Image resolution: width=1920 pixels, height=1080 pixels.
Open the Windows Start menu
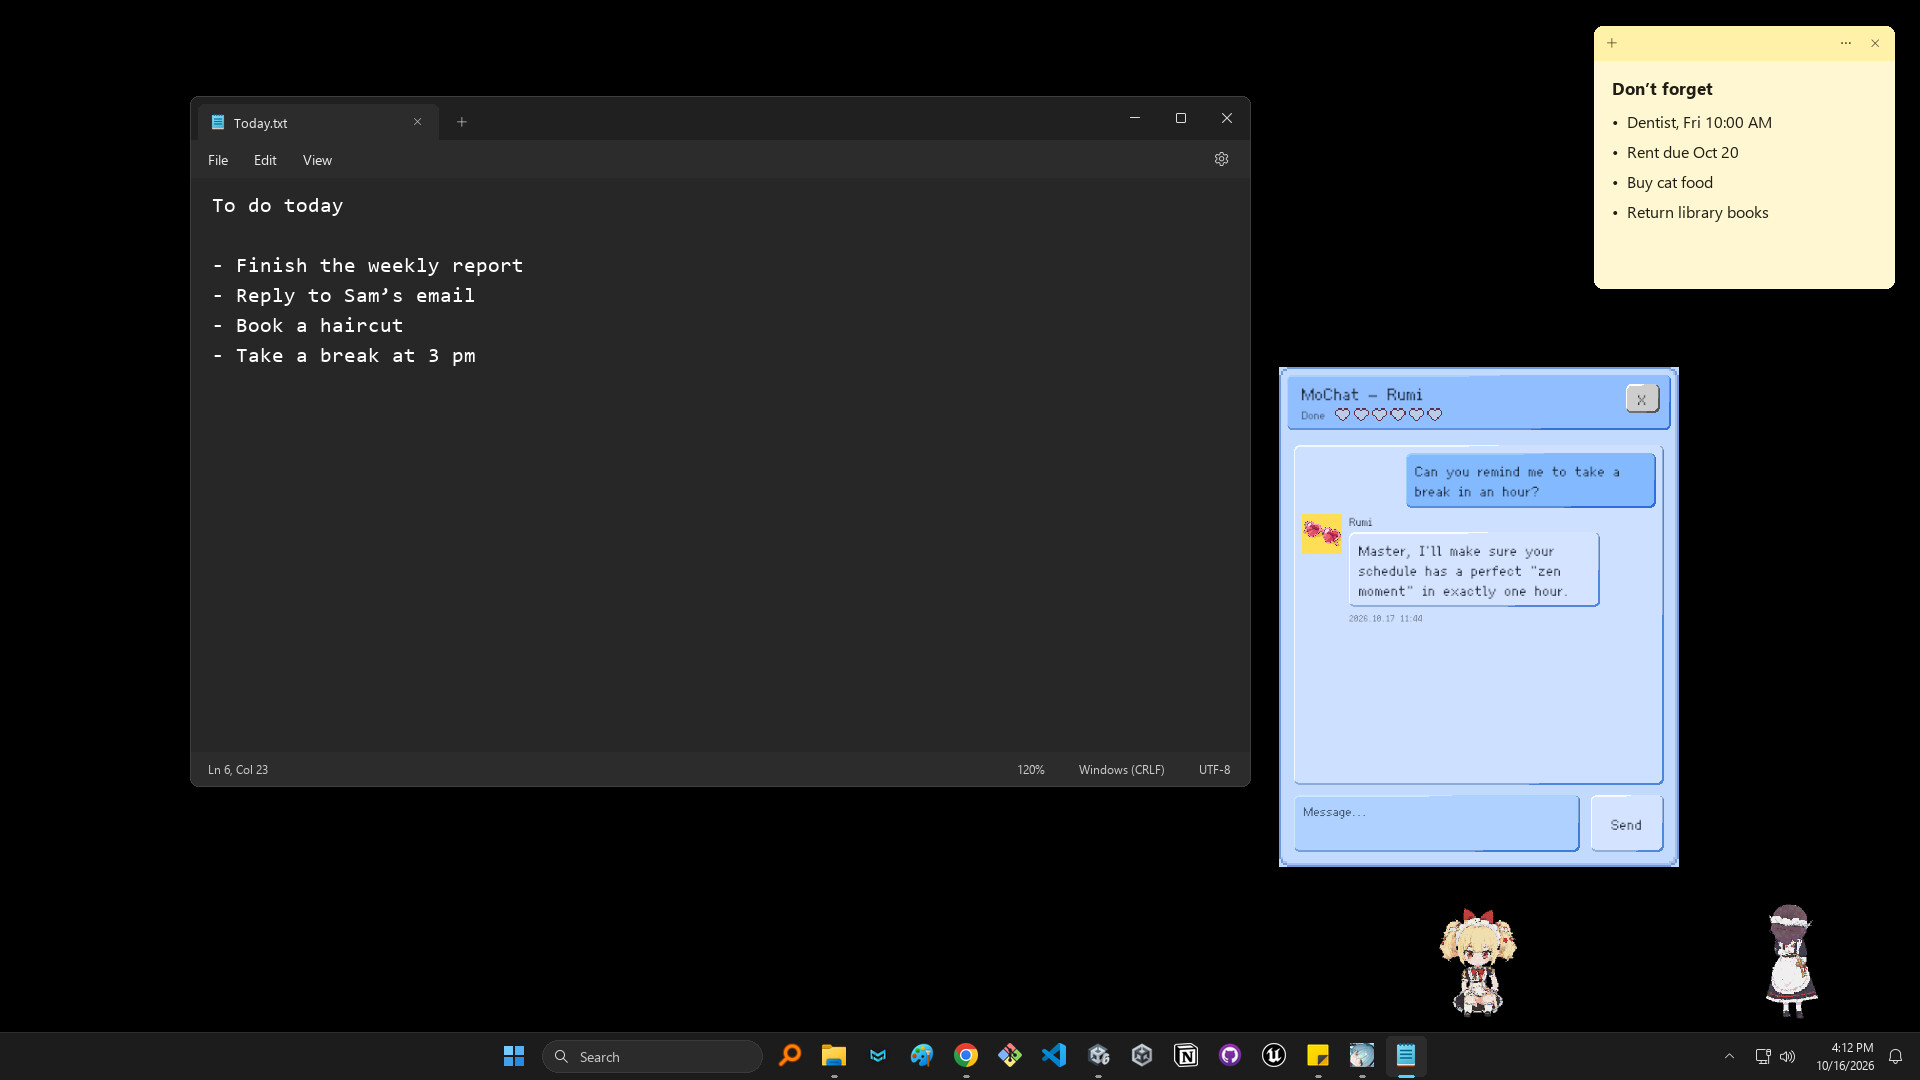[x=514, y=1056]
